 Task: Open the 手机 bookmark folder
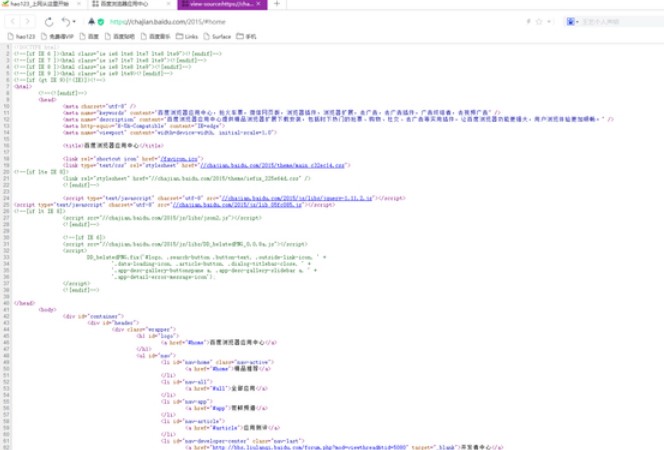coord(246,36)
